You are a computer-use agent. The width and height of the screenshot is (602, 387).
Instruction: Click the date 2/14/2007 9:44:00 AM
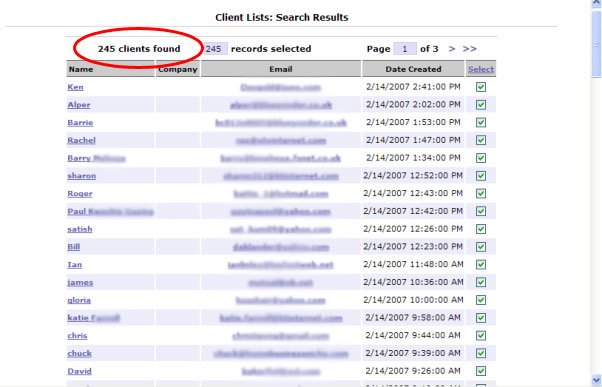(x=413, y=335)
